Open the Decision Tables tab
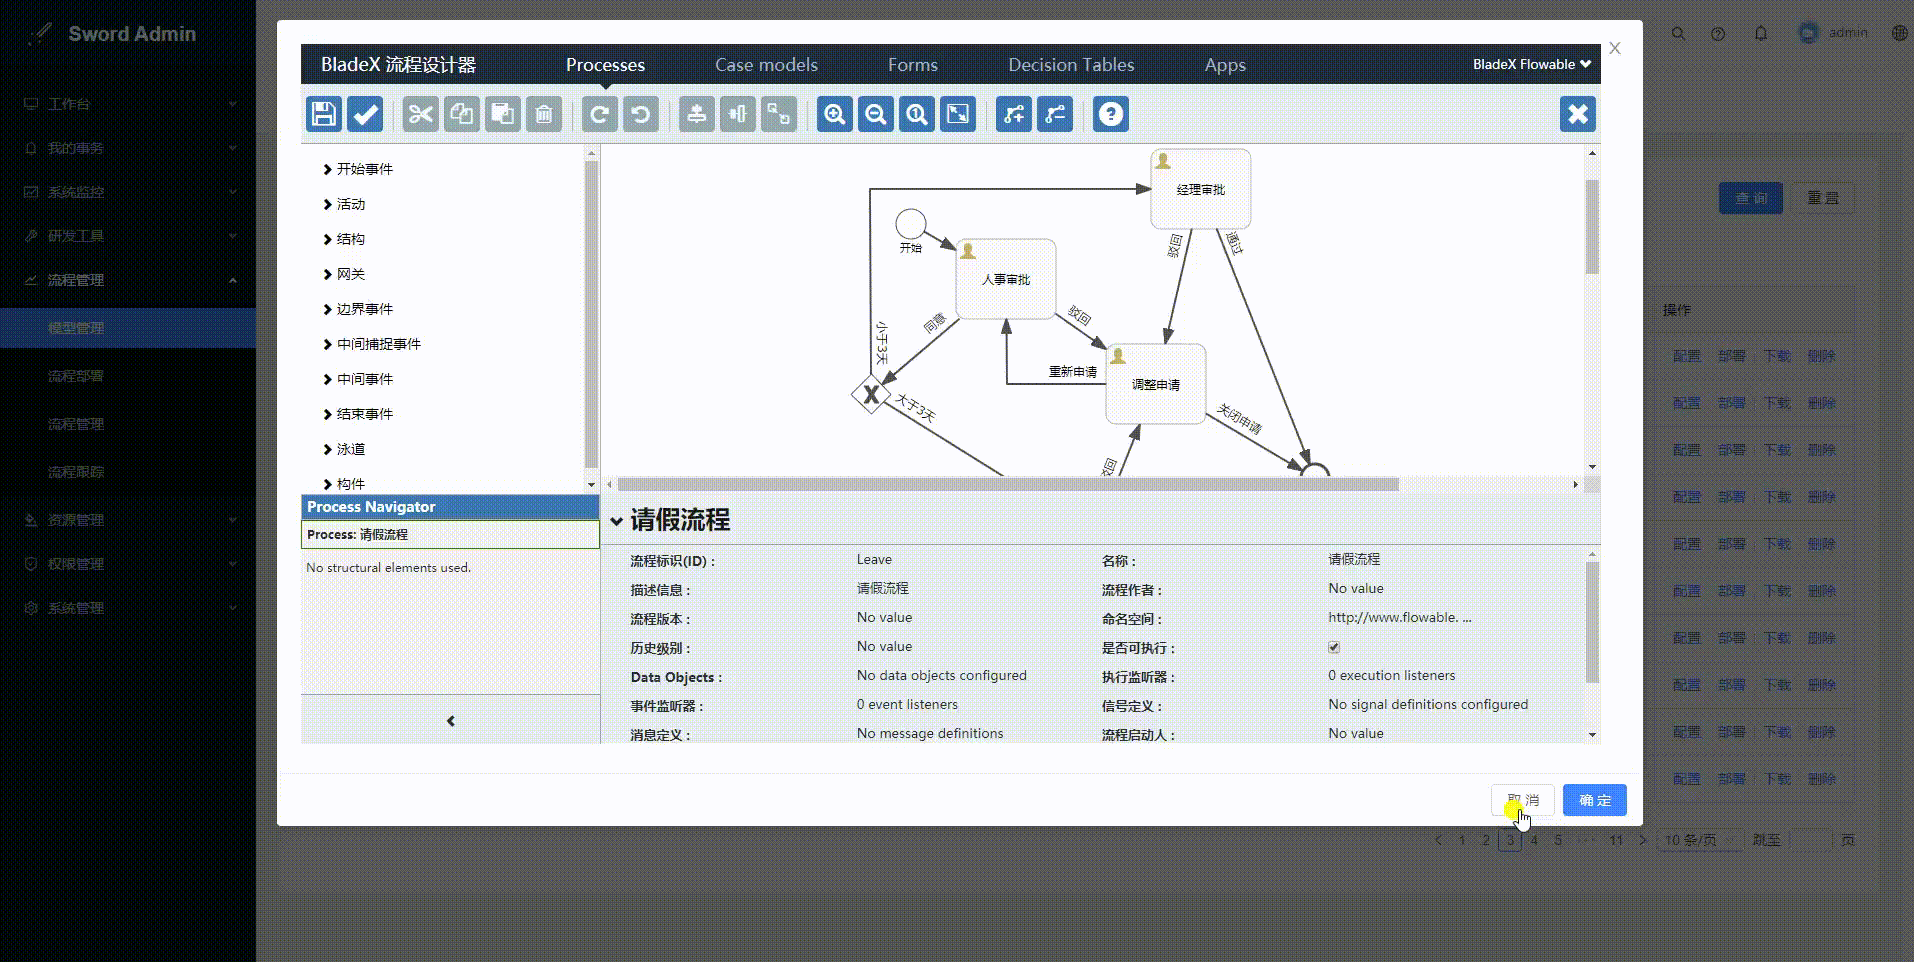The width and height of the screenshot is (1914, 962). pyautogui.click(x=1071, y=65)
